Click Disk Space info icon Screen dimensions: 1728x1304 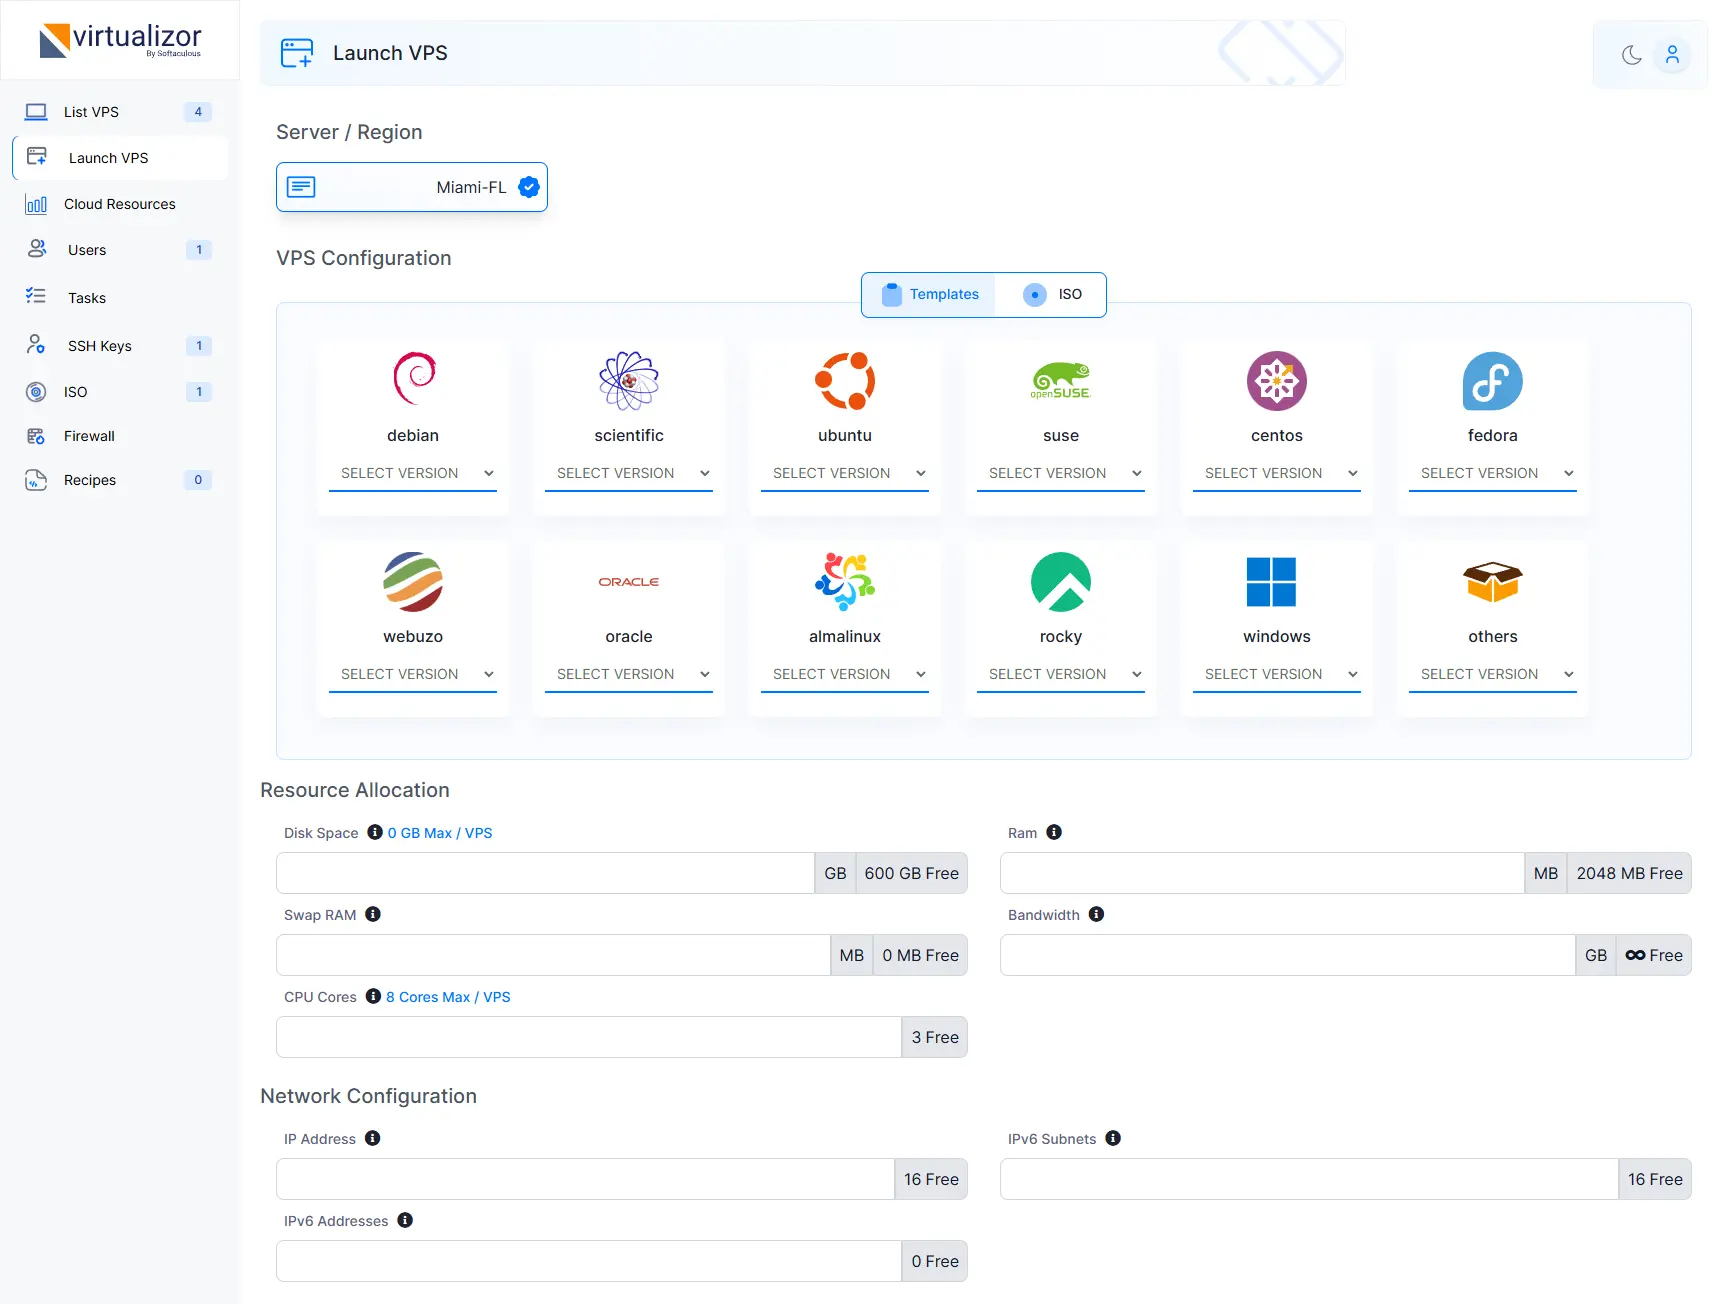point(375,832)
